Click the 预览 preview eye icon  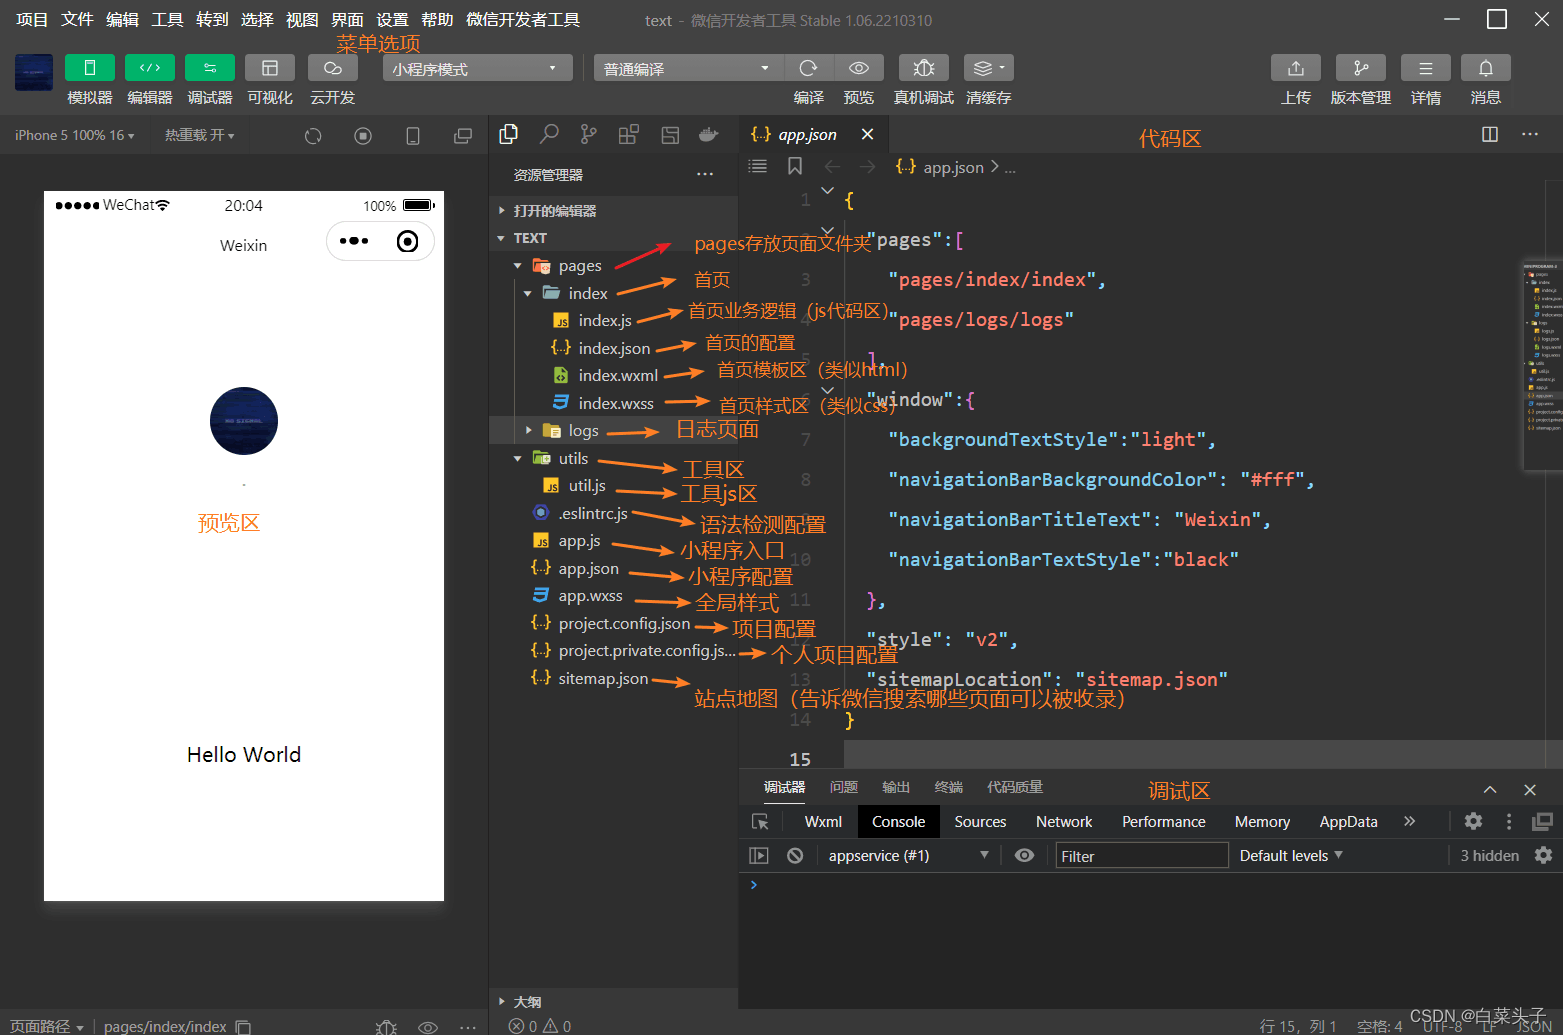click(x=859, y=68)
